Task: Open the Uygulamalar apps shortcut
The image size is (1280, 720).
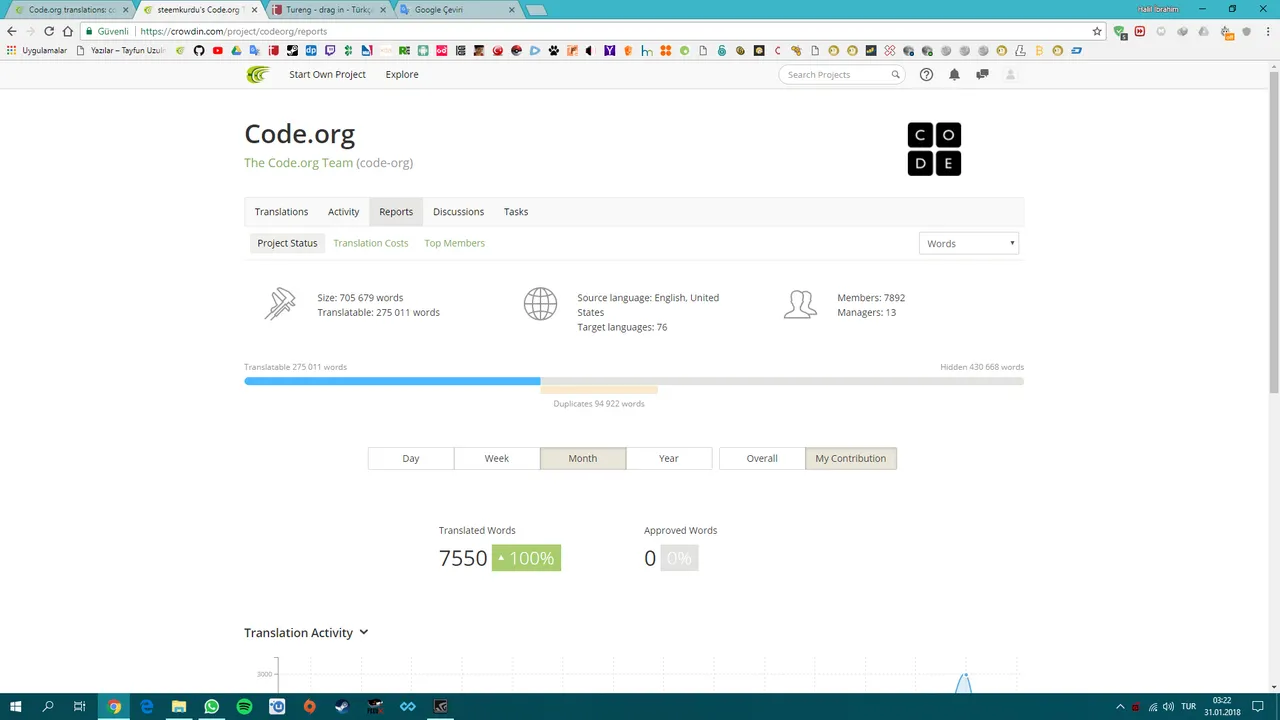Action: click(37, 50)
